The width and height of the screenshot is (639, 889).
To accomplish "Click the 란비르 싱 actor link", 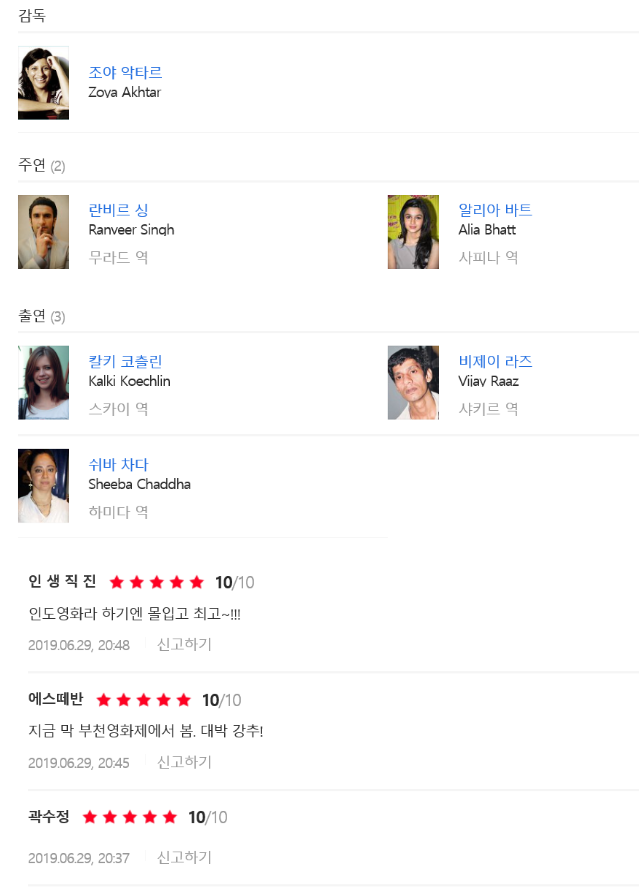I will pyautogui.click(x=118, y=209).
